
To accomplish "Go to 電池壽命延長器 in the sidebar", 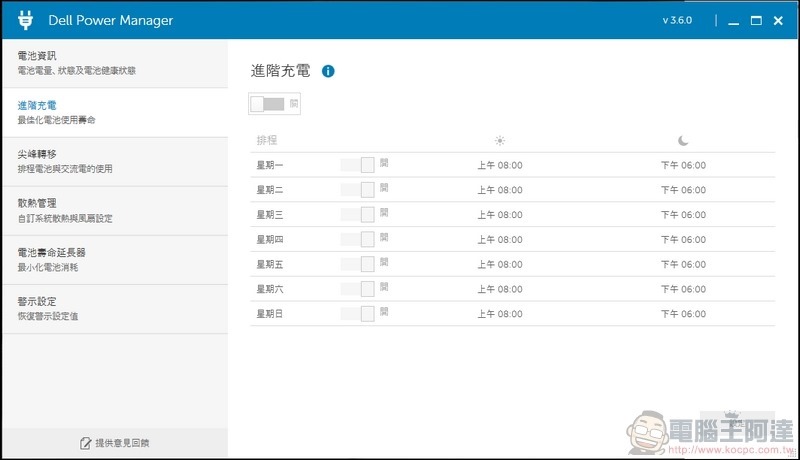I will [x=115, y=260].
